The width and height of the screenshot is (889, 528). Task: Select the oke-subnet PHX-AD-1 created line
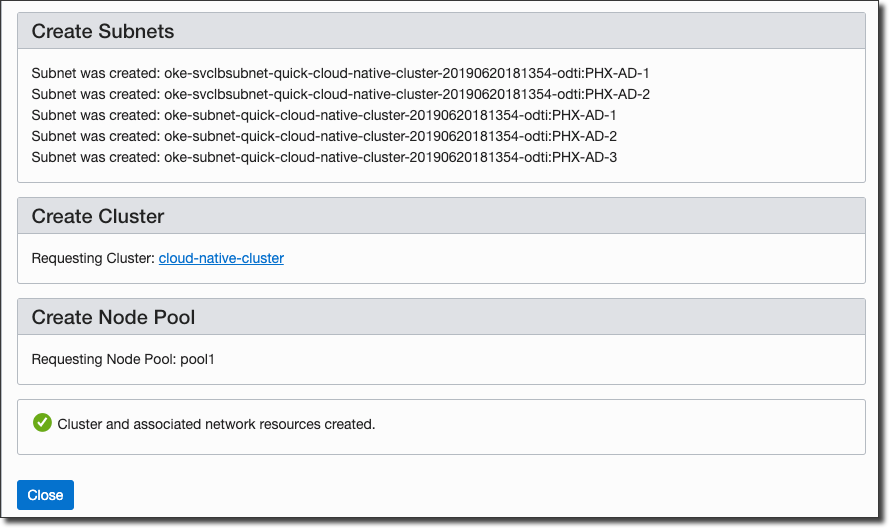click(324, 115)
